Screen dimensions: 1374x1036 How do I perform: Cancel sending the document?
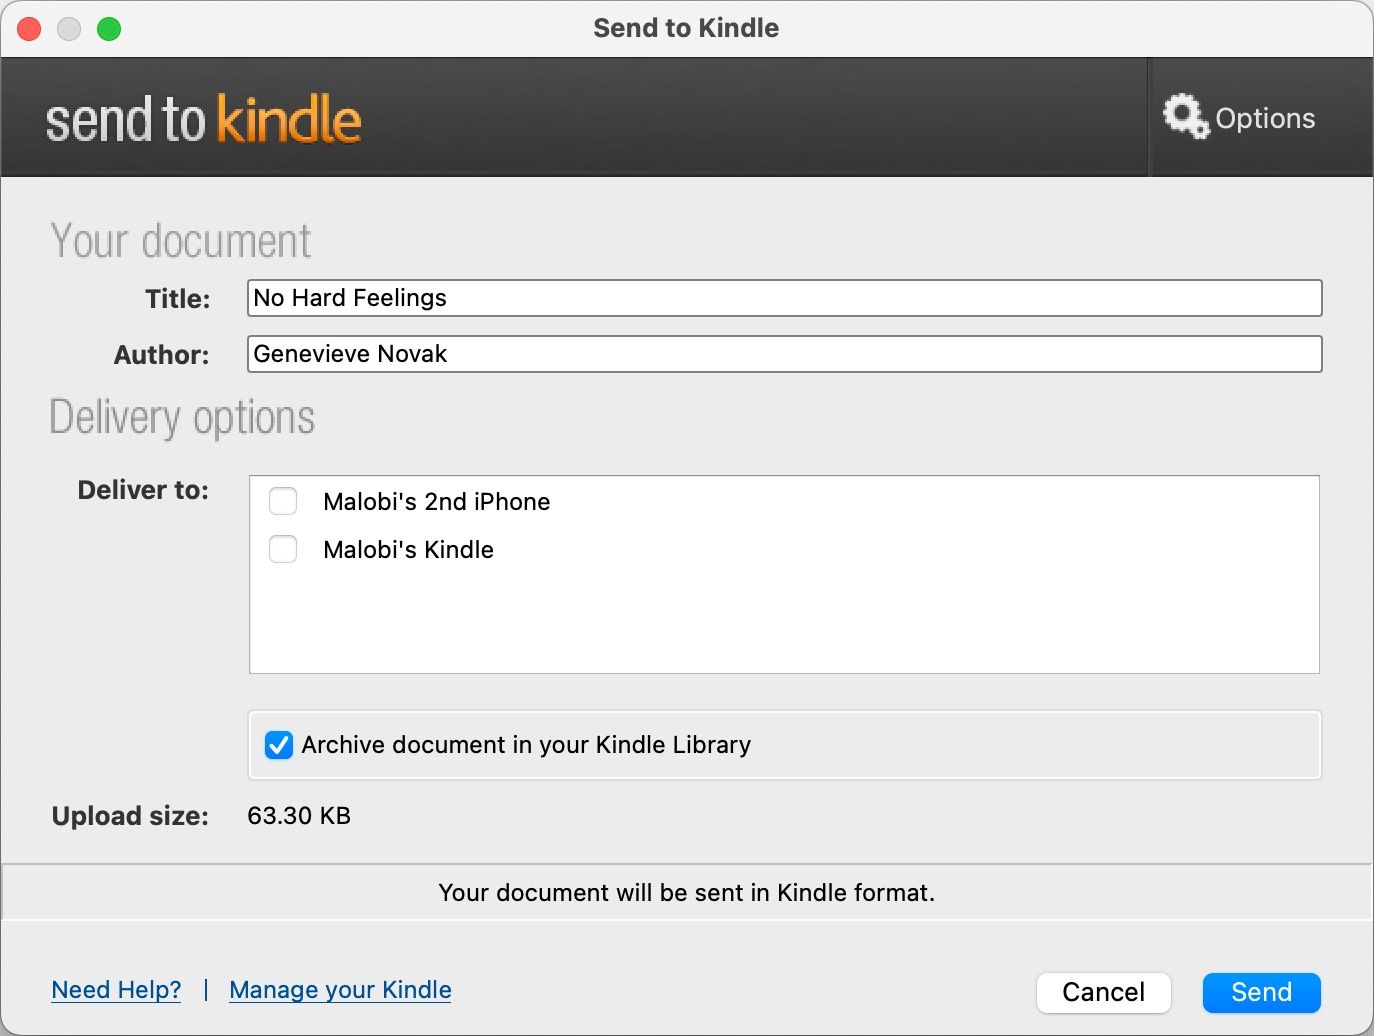click(x=1103, y=992)
